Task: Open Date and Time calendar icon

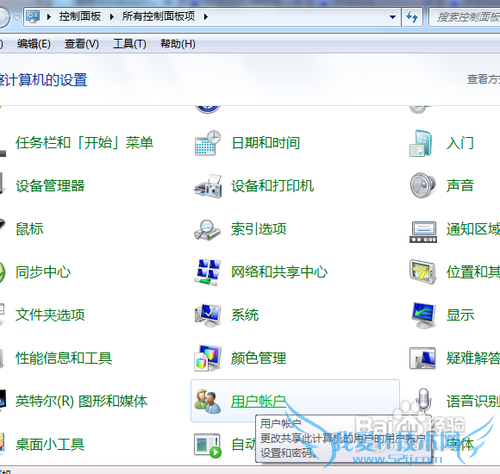Action: pyautogui.click(x=208, y=143)
